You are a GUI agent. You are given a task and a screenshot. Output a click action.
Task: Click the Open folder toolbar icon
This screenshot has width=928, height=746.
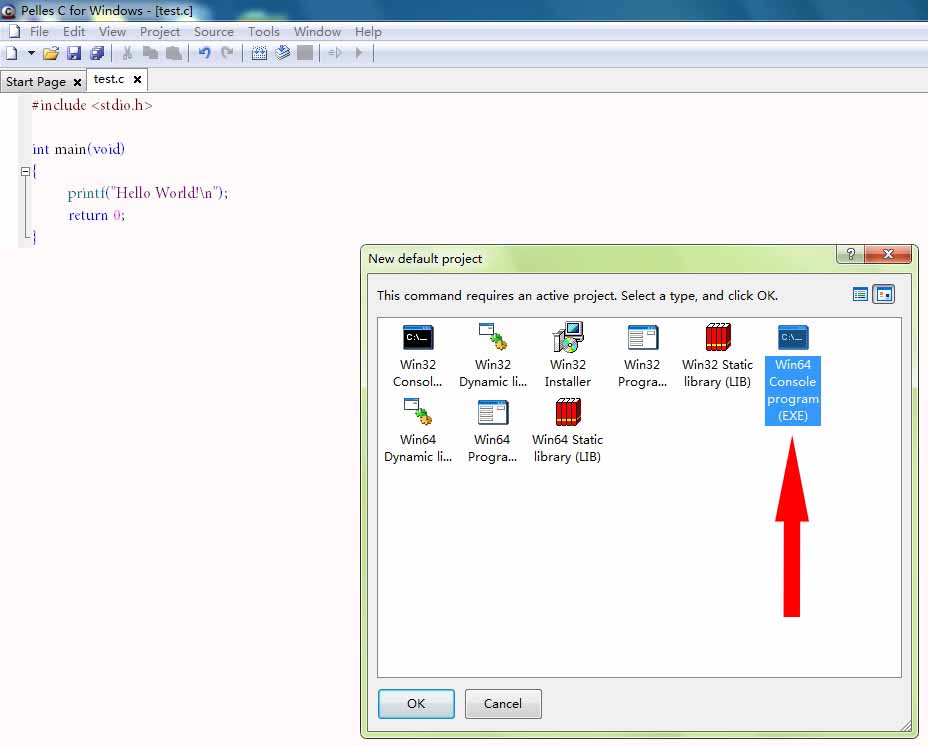pyautogui.click(x=51, y=53)
